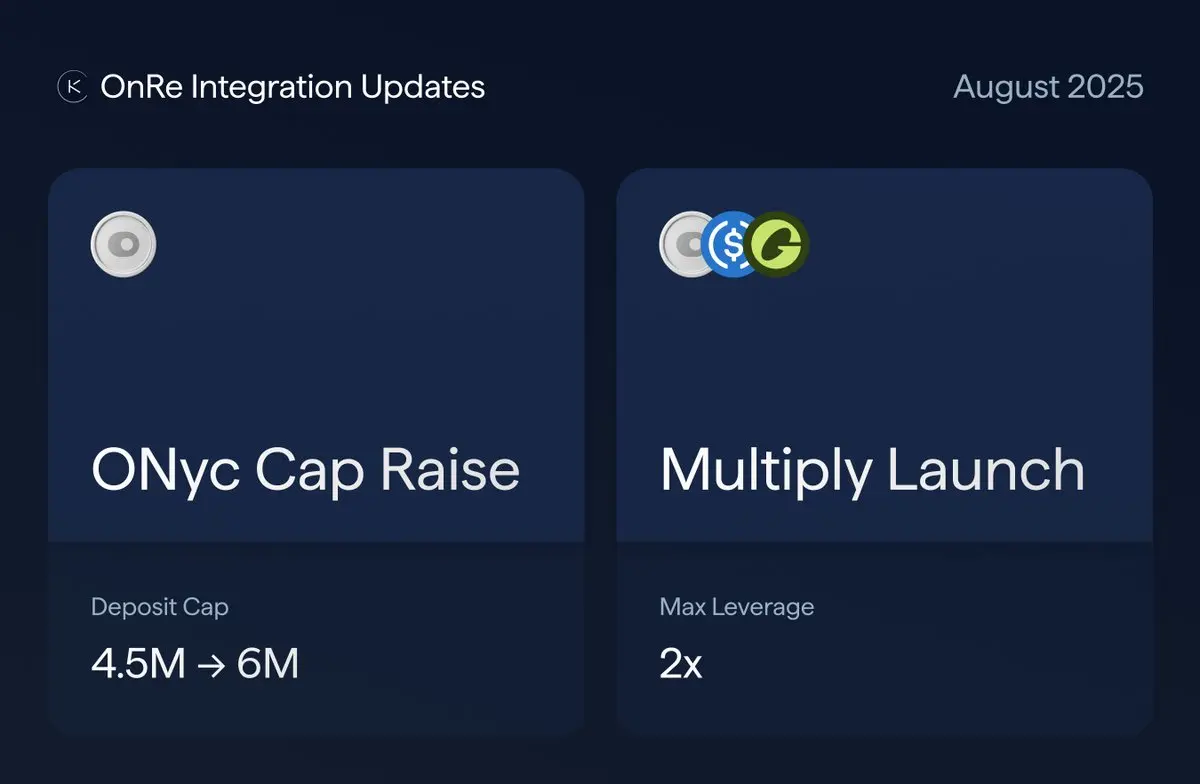The image size is (1200, 784).
Task: Click the 6M new cap figure
Action: pos(268,664)
